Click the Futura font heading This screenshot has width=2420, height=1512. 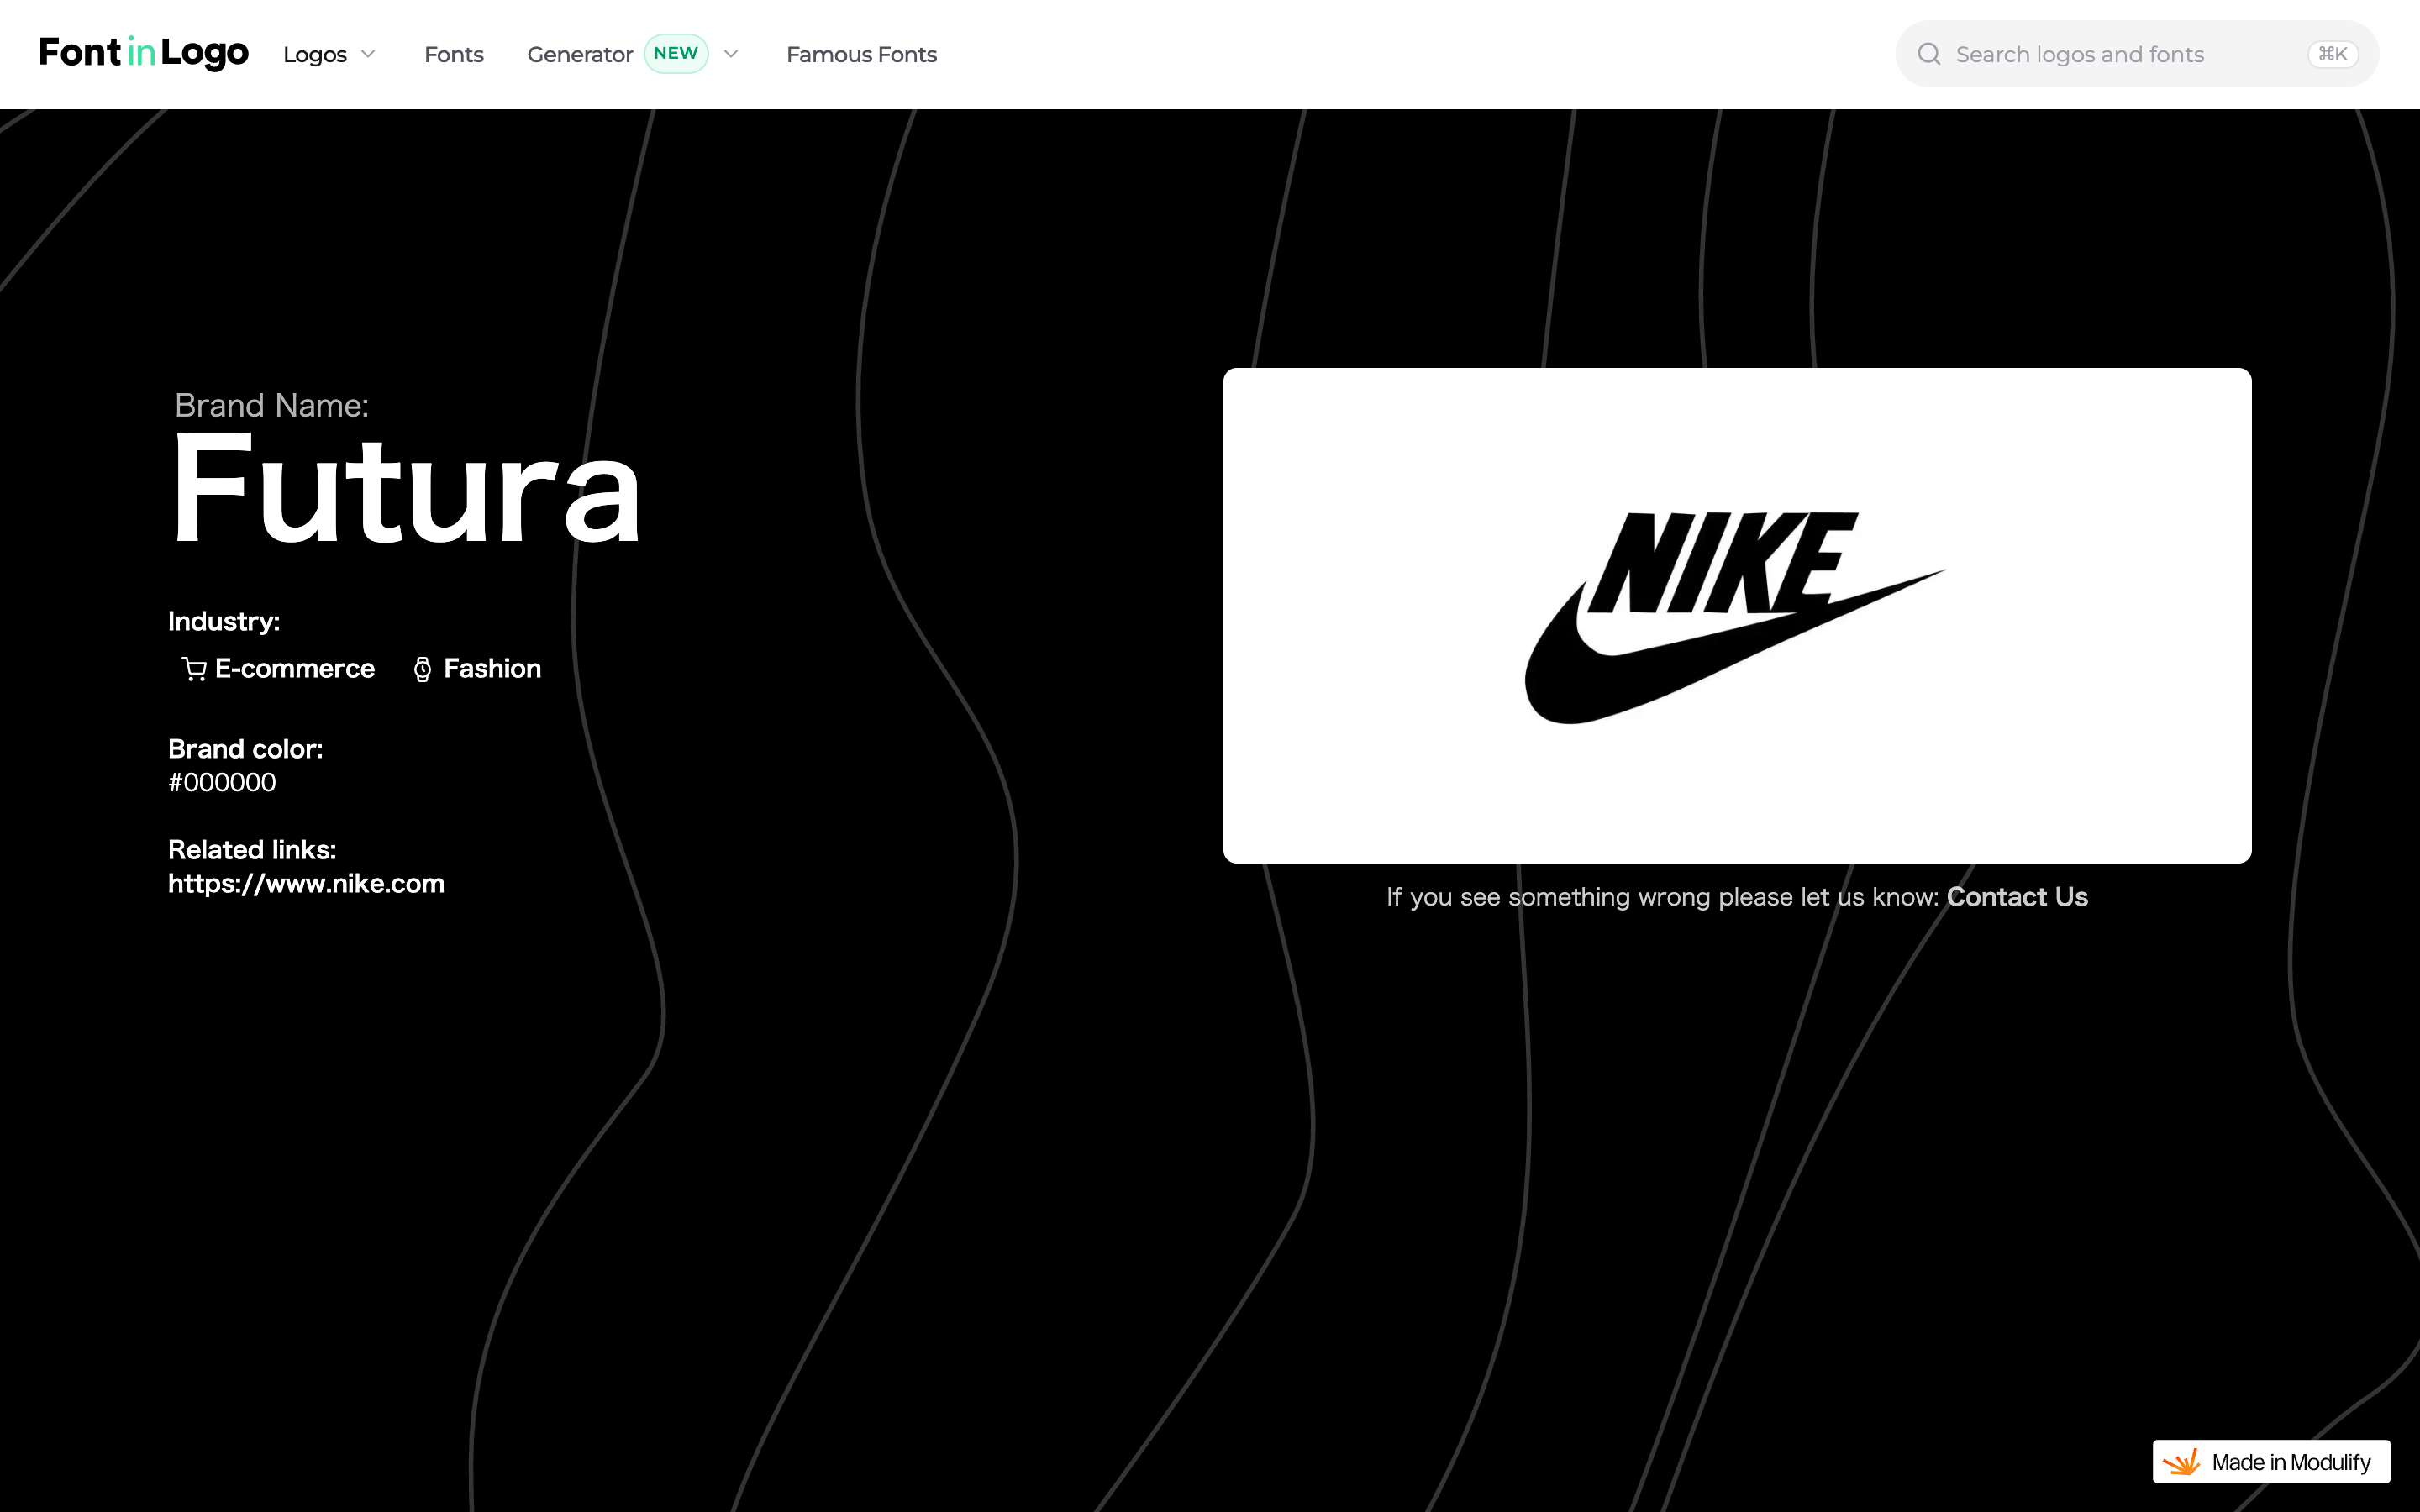pos(405,490)
